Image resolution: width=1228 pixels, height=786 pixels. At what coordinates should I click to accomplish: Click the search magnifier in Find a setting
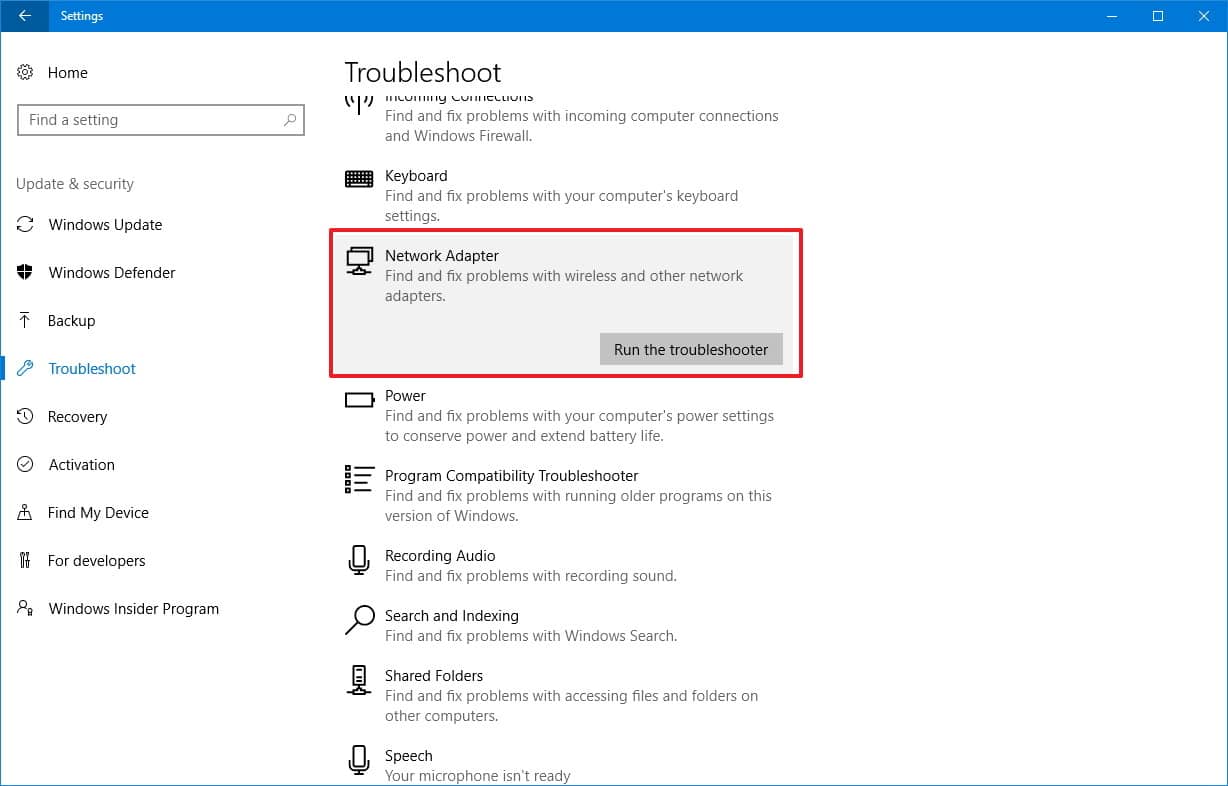coord(290,120)
